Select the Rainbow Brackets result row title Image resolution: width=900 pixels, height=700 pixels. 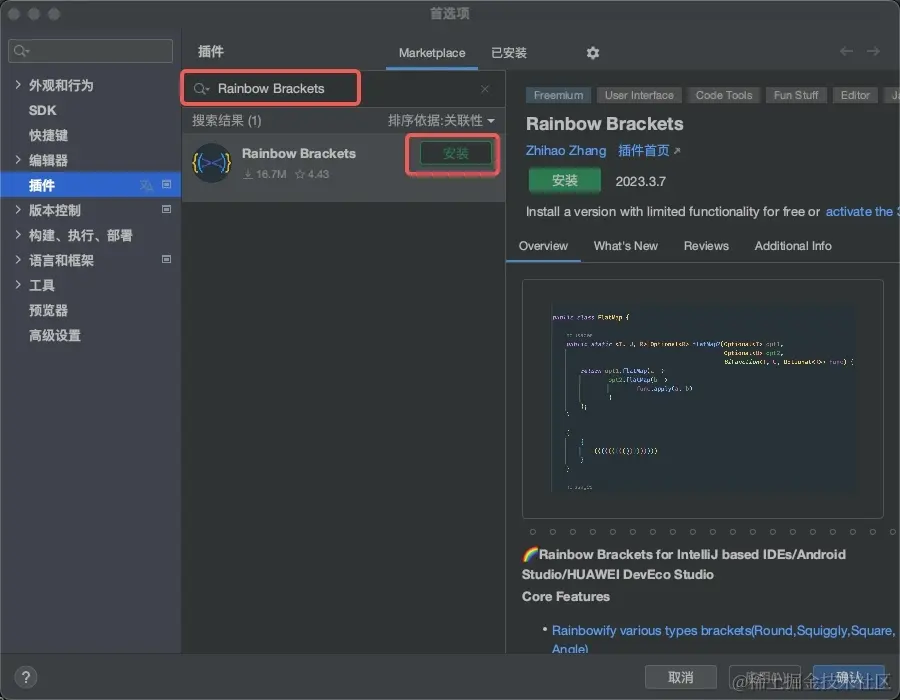pyautogui.click(x=298, y=154)
